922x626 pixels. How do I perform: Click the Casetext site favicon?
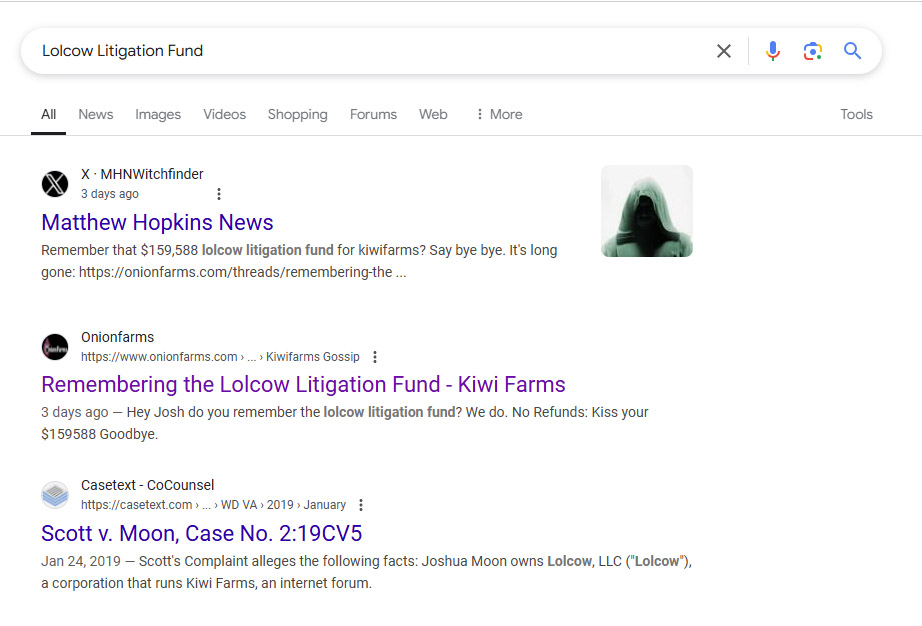(55, 495)
